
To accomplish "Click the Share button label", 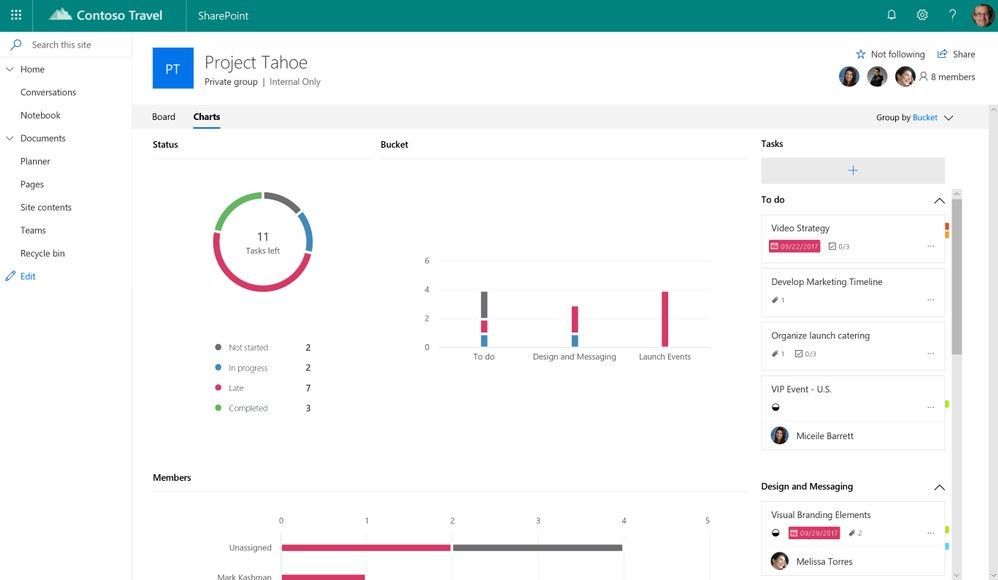I will tap(964, 54).
